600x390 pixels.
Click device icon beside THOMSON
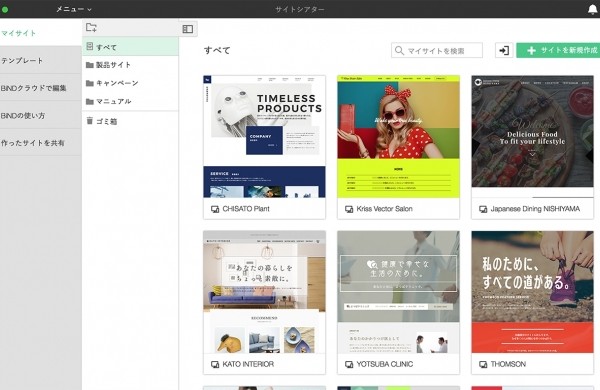pos(483,364)
